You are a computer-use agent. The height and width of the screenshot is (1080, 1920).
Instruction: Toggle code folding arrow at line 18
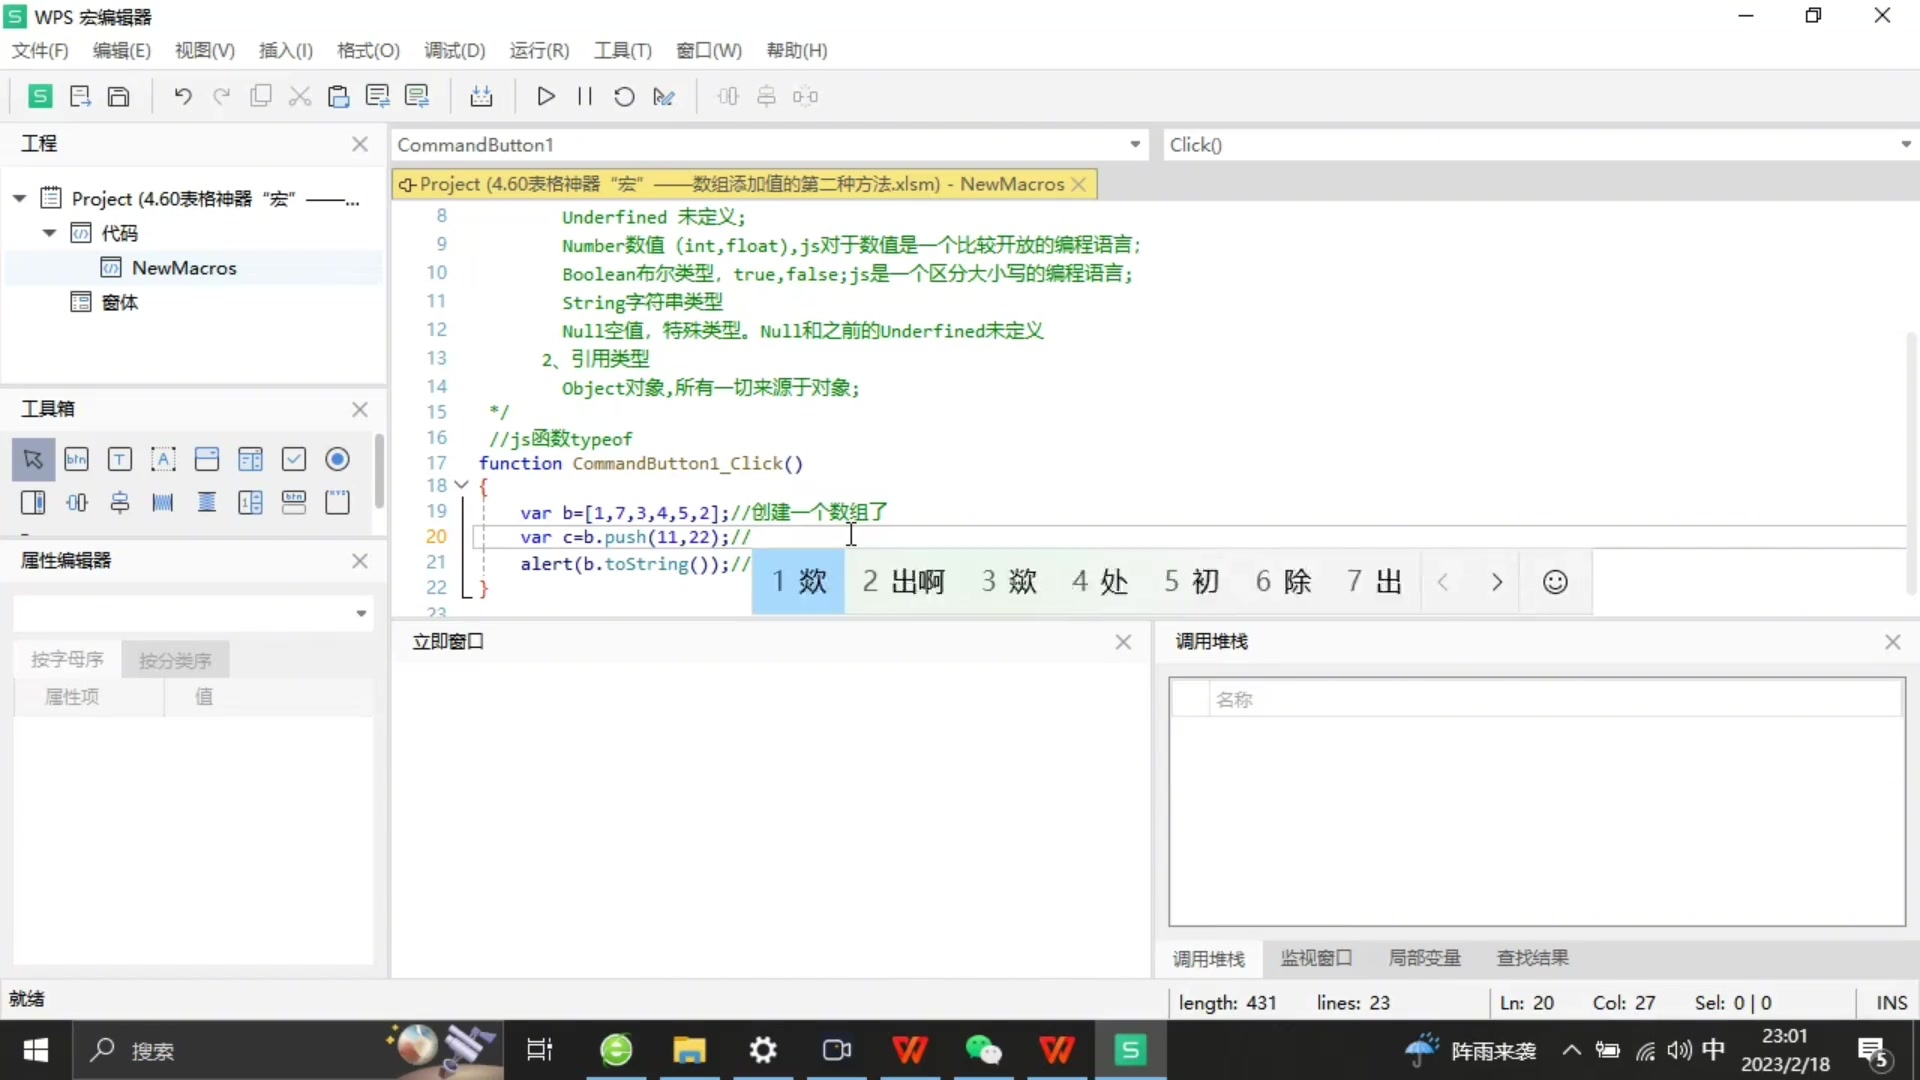coord(461,485)
